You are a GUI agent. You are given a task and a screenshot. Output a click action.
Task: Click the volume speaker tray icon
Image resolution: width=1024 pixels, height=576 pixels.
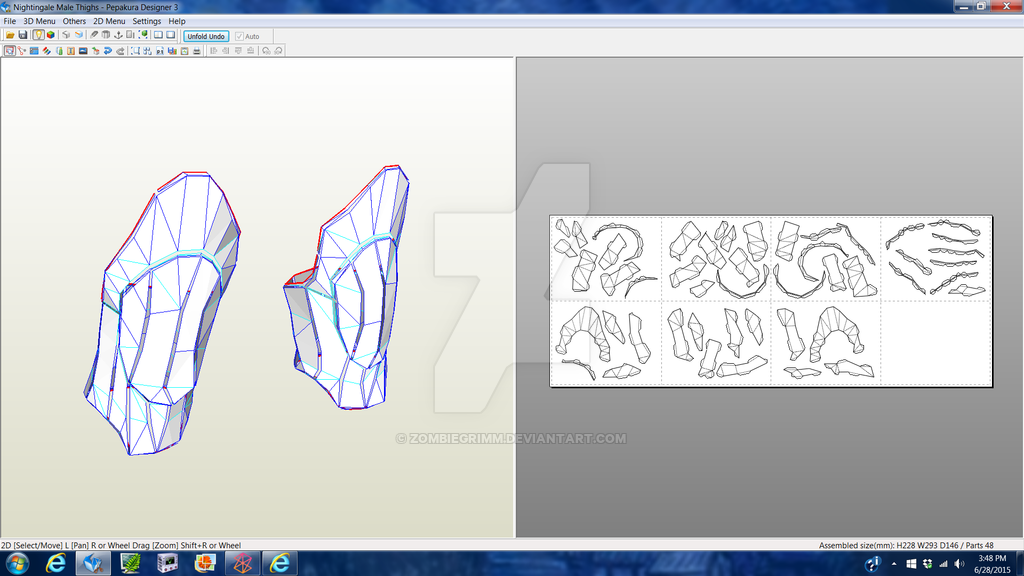click(959, 564)
